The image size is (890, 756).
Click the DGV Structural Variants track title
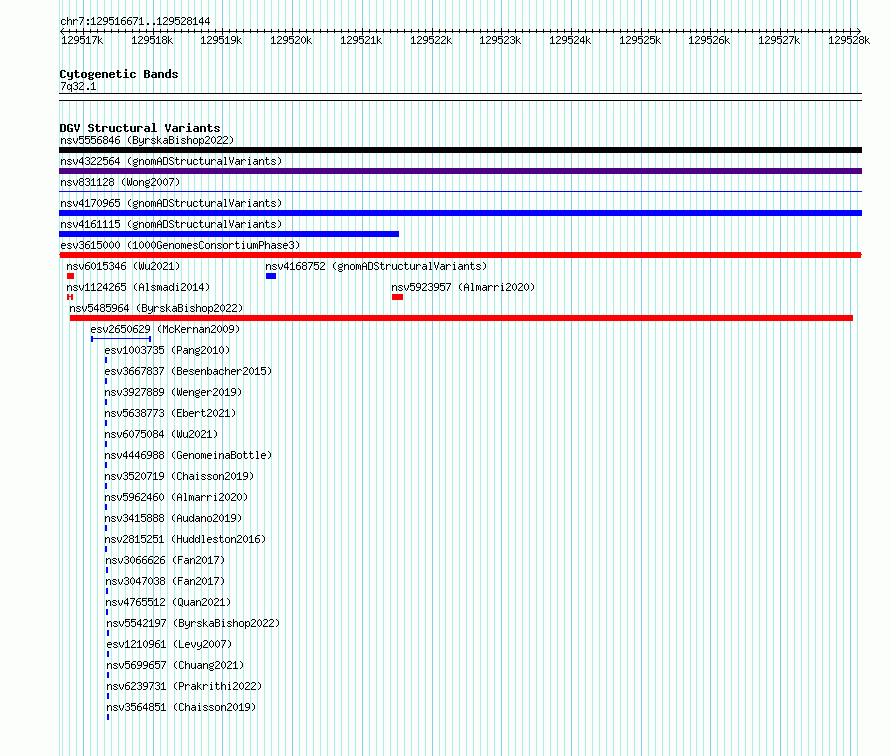point(140,128)
